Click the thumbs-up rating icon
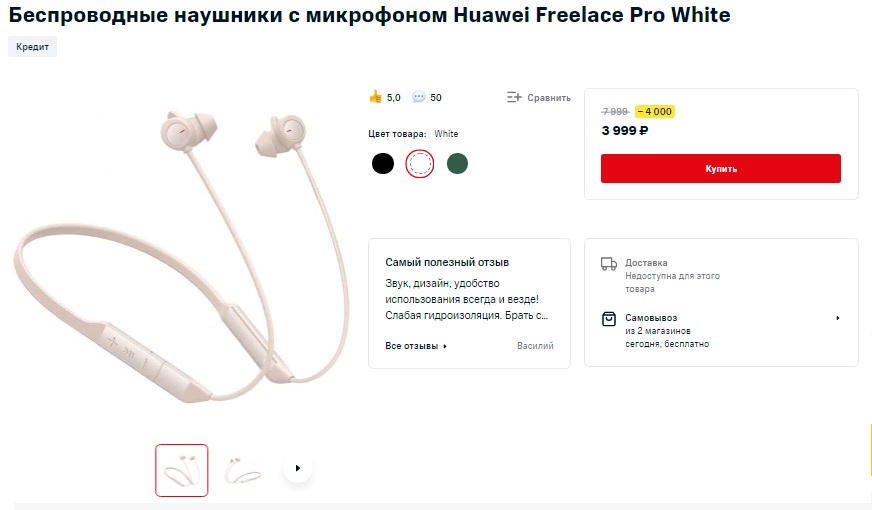Viewport: 872px width, 510px height. (x=375, y=97)
